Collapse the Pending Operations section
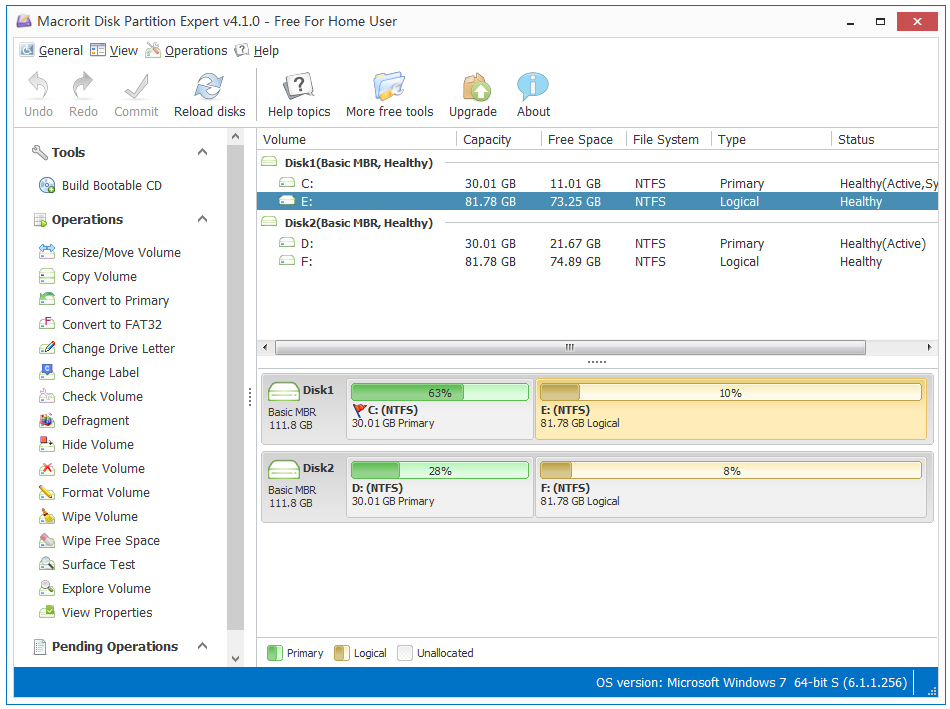The height and width of the screenshot is (709, 950). (203, 647)
